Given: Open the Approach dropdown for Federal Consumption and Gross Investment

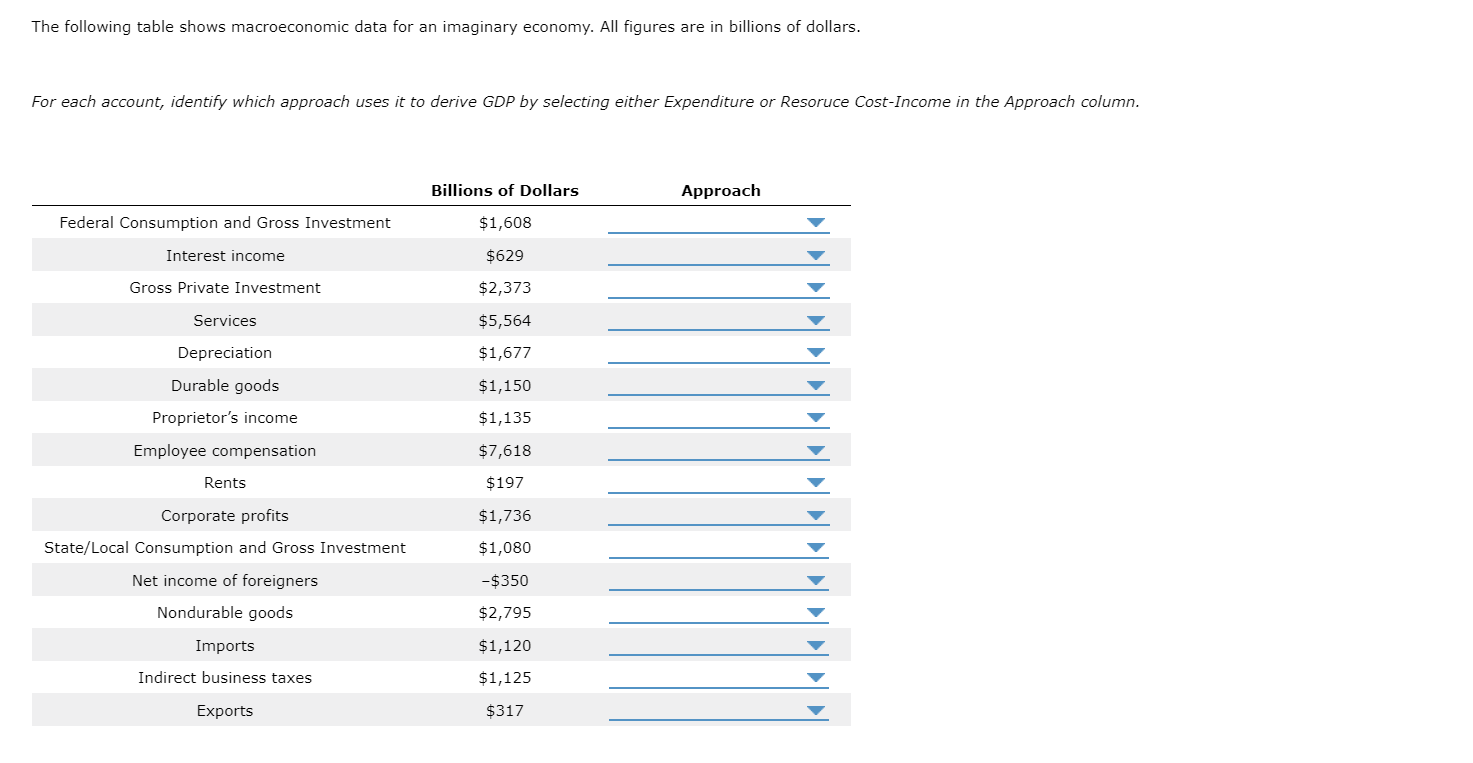Looking at the screenshot, I should 815,223.
